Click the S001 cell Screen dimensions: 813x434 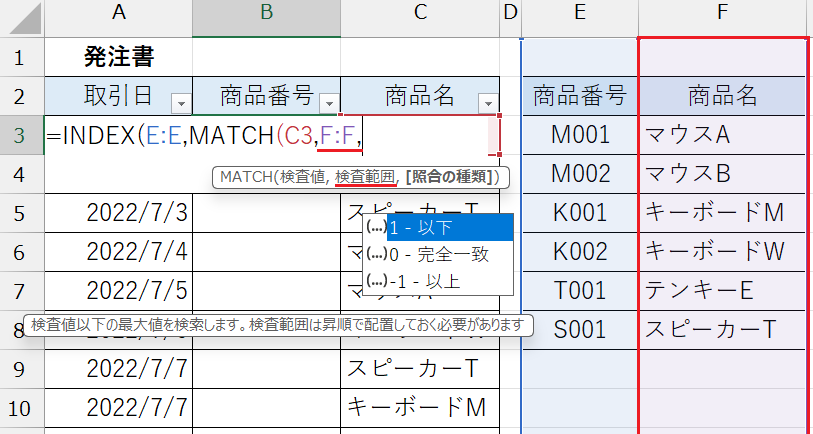pos(580,330)
